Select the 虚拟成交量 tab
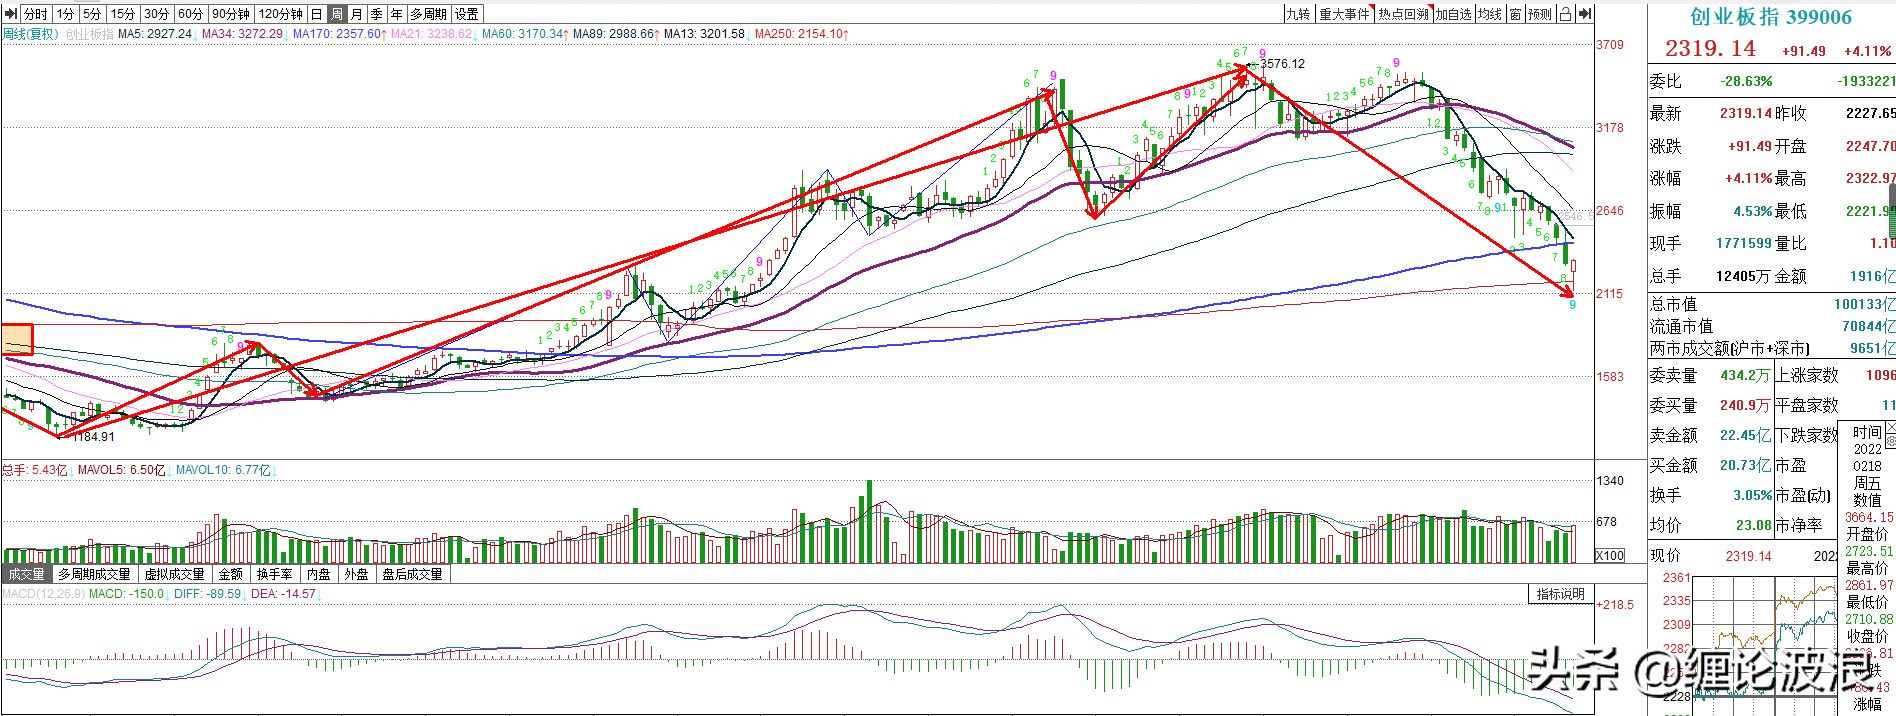 click(x=175, y=574)
